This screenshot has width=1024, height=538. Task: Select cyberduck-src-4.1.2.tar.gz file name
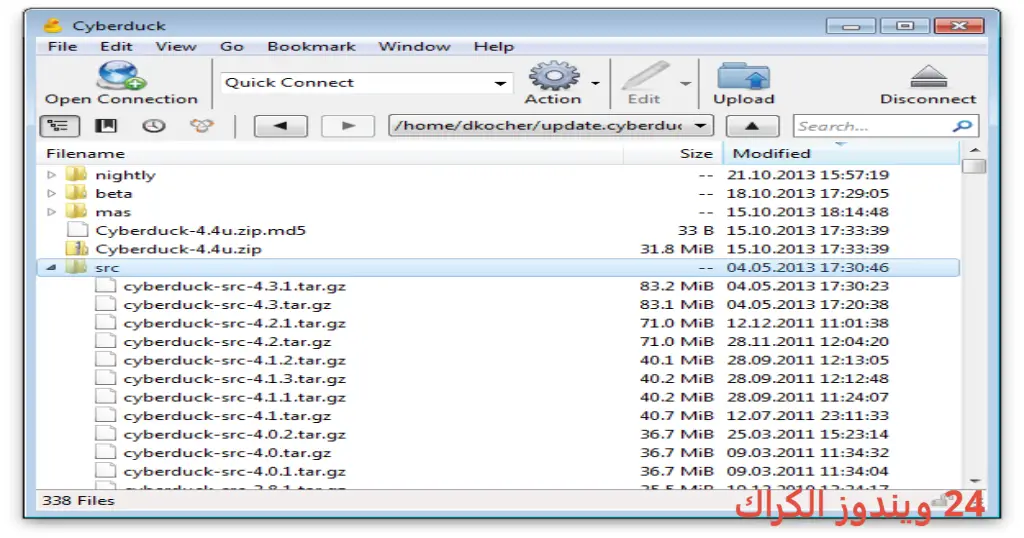point(234,360)
